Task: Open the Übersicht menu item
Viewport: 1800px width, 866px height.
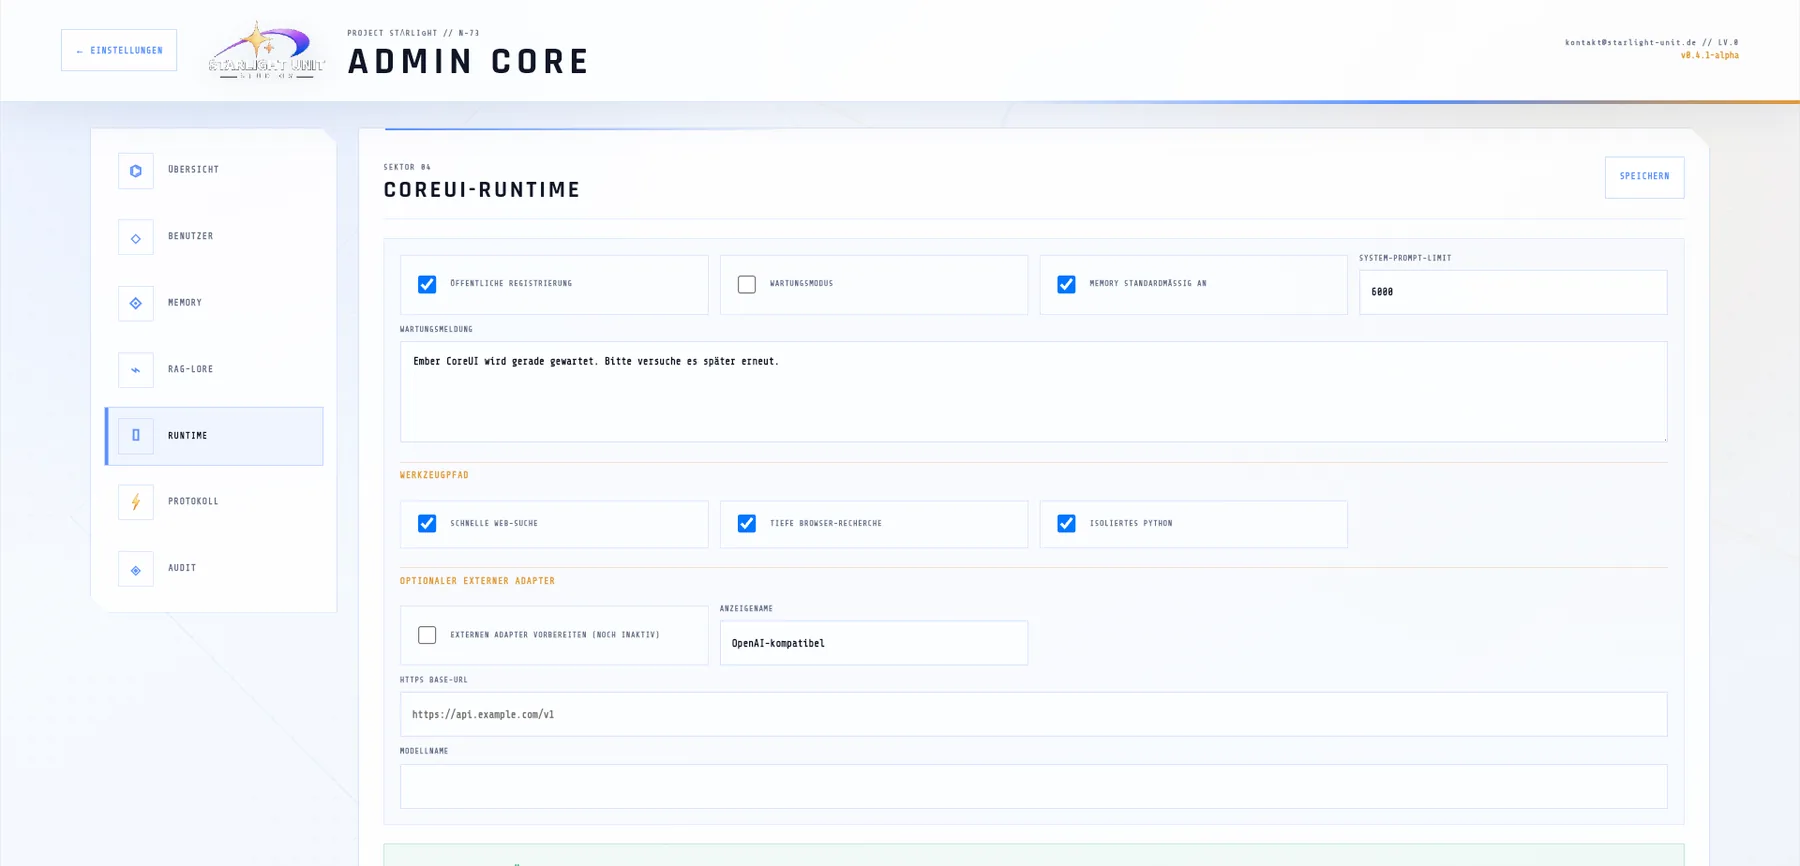Action: [x=214, y=170]
